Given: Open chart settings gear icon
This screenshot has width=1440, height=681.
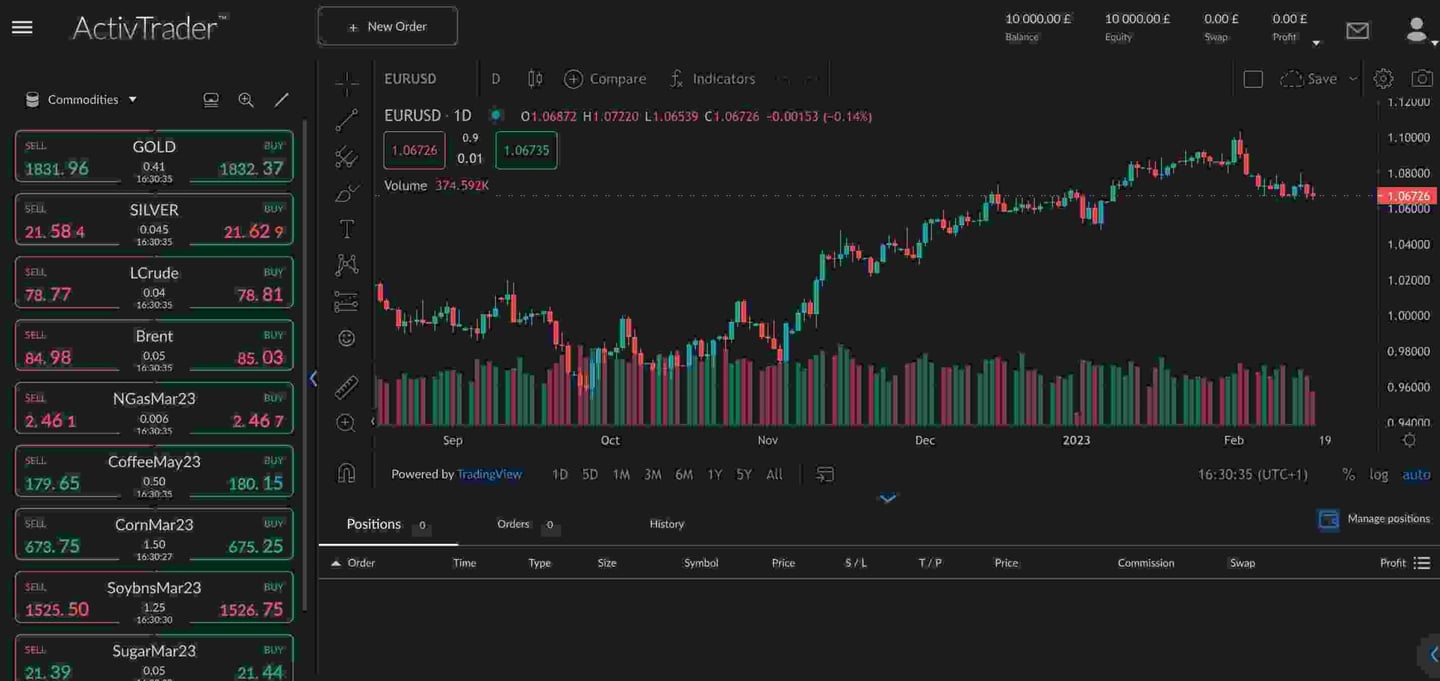Looking at the screenshot, I should point(1383,79).
